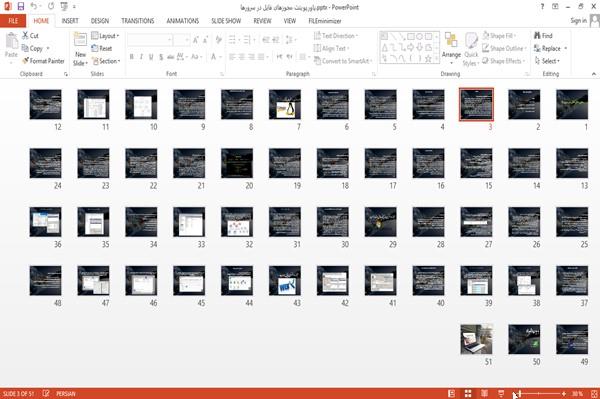Click Decrease Font Size icon
The image size is (600, 399).
click(205, 40)
